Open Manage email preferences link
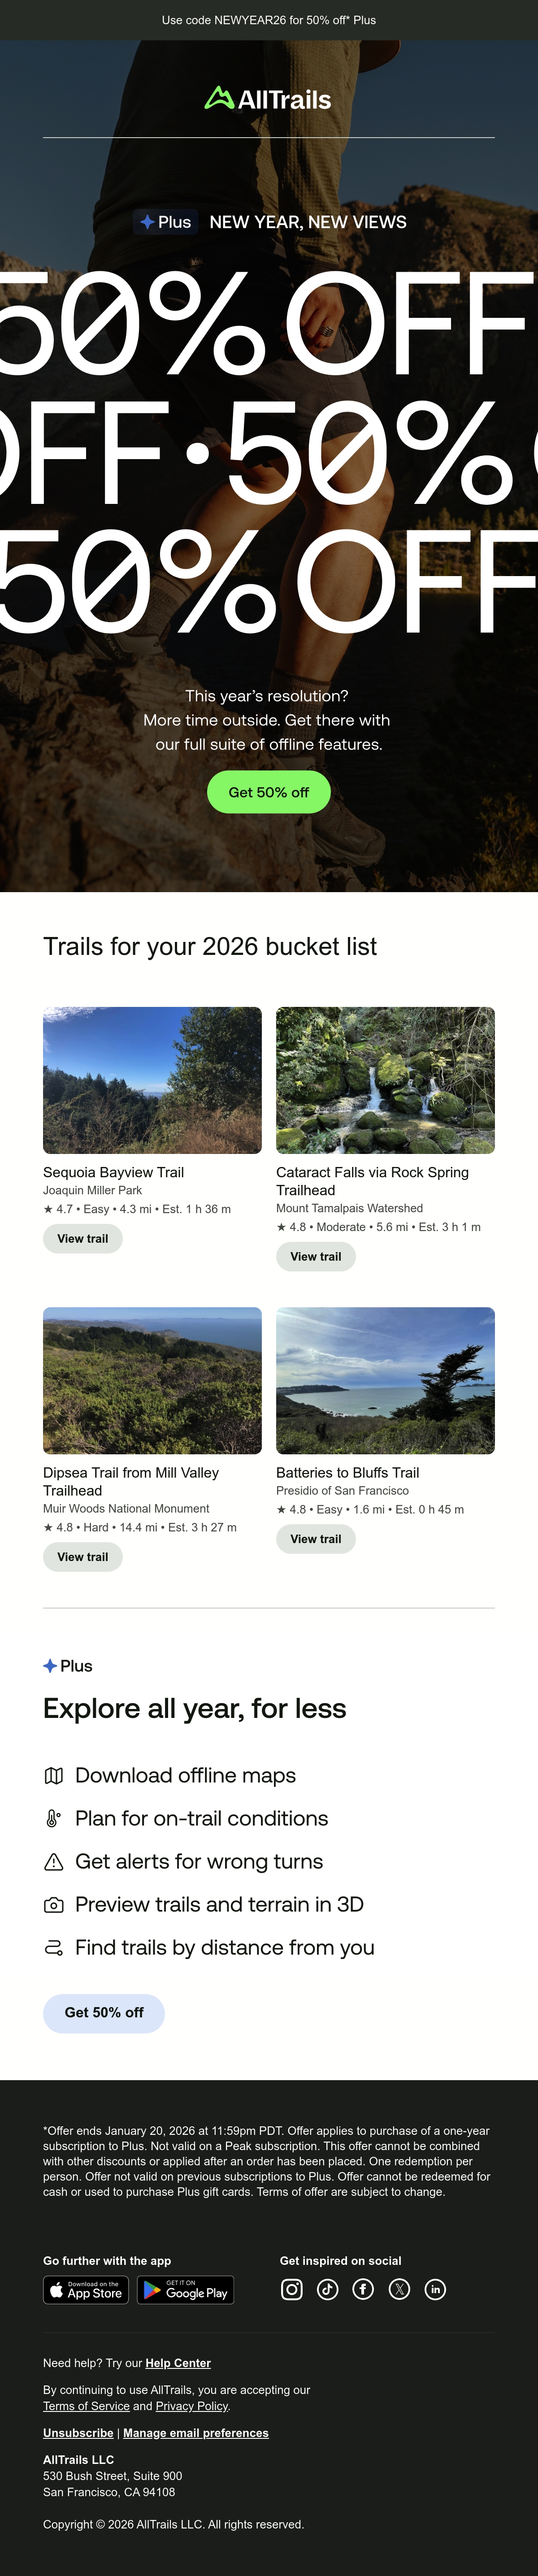538x2576 pixels. (x=196, y=2433)
